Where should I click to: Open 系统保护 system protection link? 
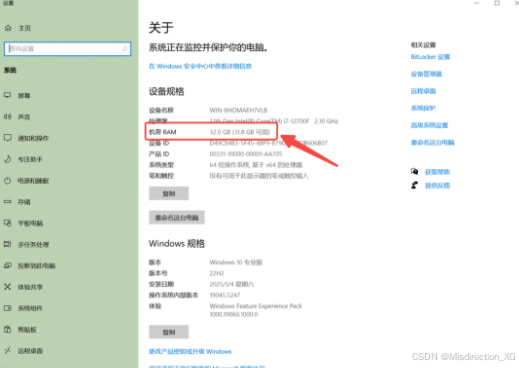click(x=423, y=108)
